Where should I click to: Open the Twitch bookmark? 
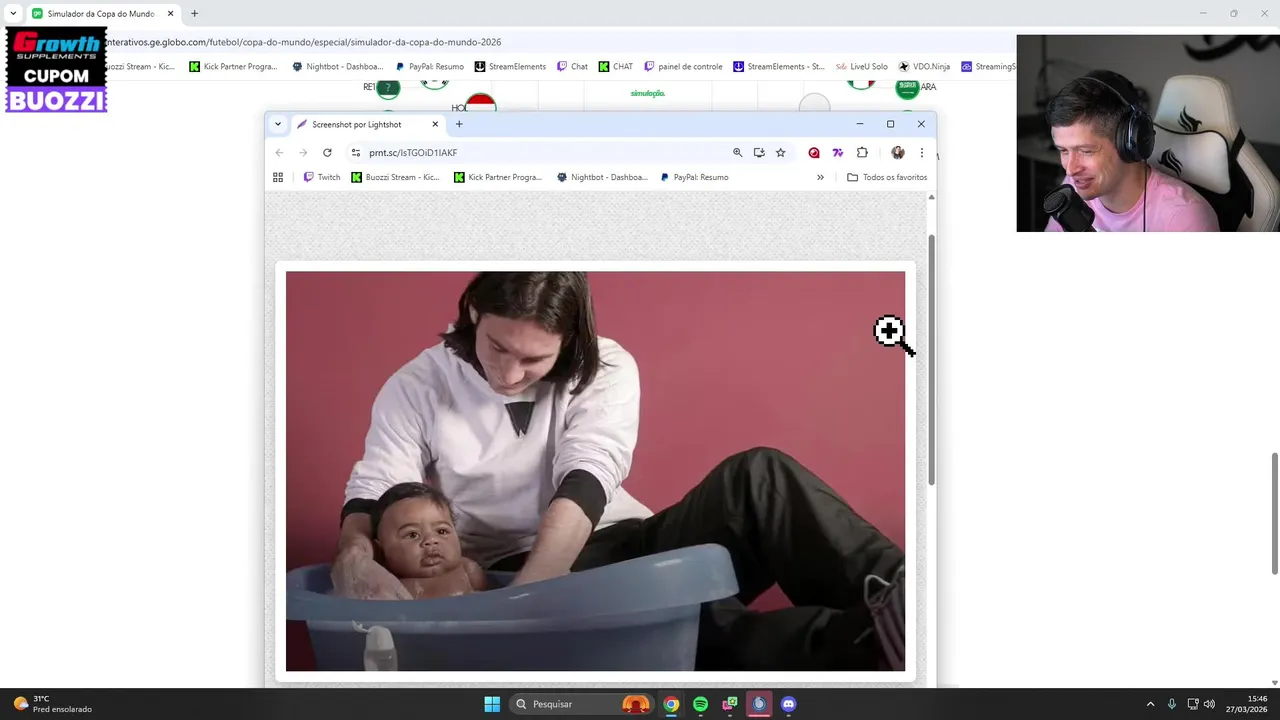pyautogui.click(x=322, y=177)
